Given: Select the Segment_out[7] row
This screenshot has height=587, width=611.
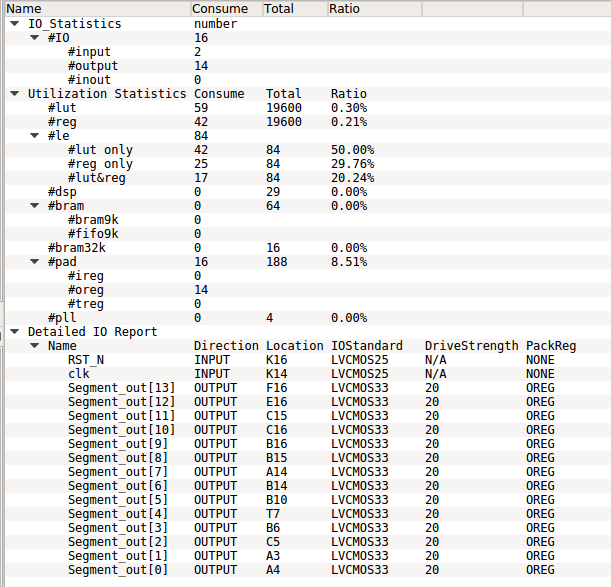Looking at the screenshot, I should coord(308,472).
